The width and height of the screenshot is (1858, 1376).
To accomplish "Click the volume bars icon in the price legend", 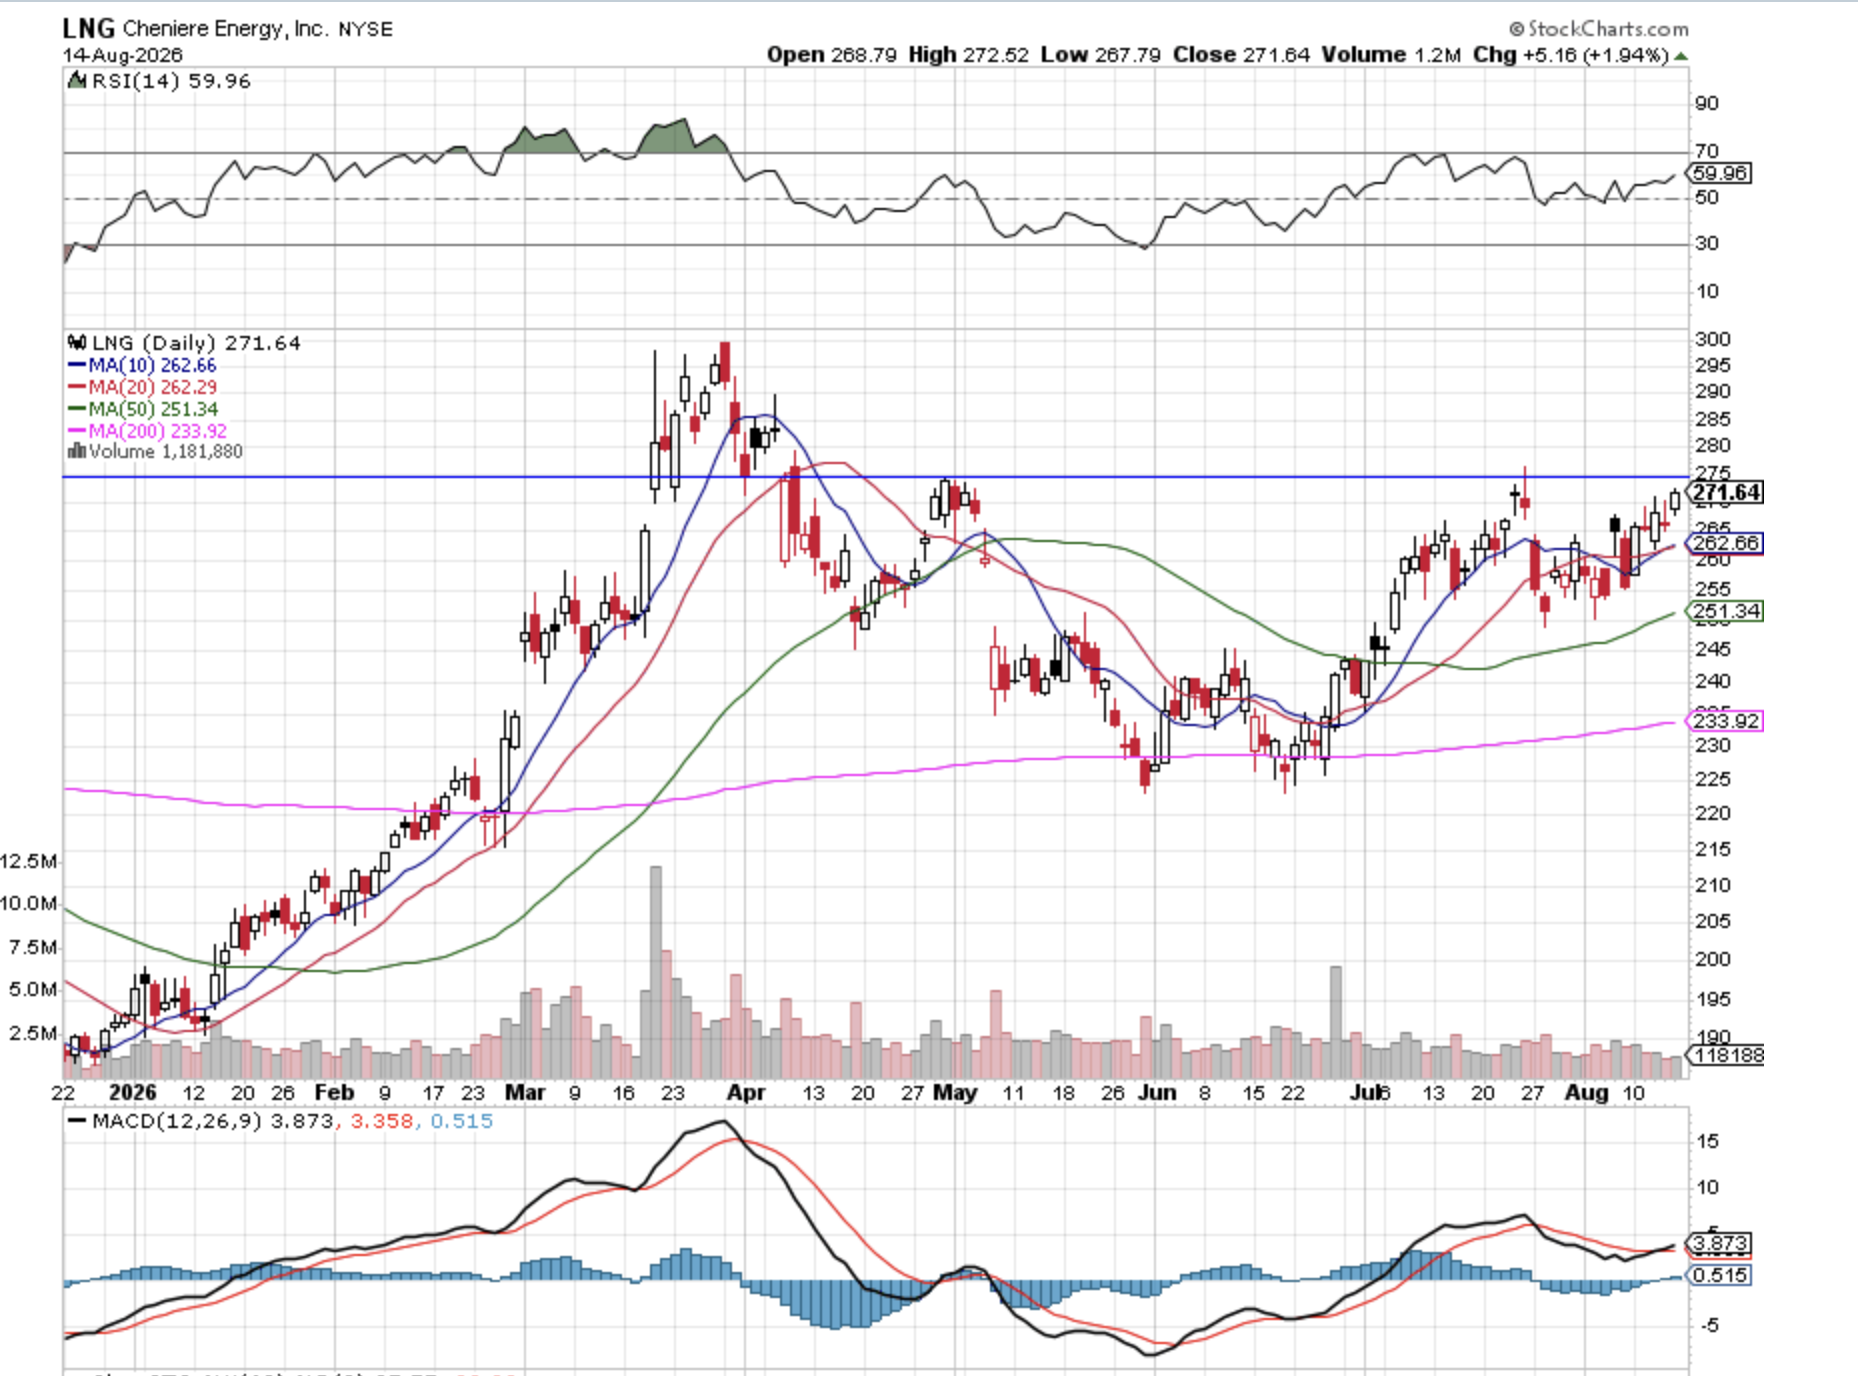I will coord(76,451).
